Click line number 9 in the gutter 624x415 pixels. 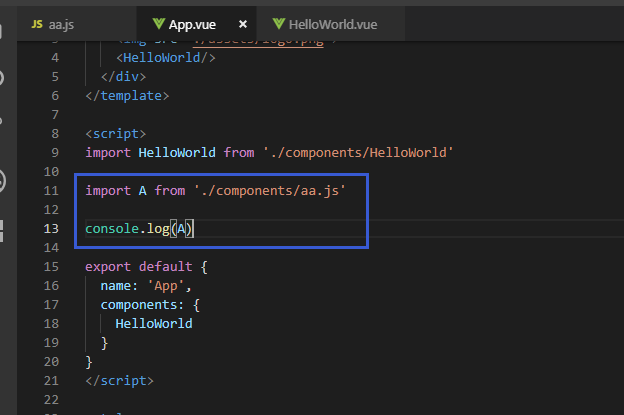point(55,153)
